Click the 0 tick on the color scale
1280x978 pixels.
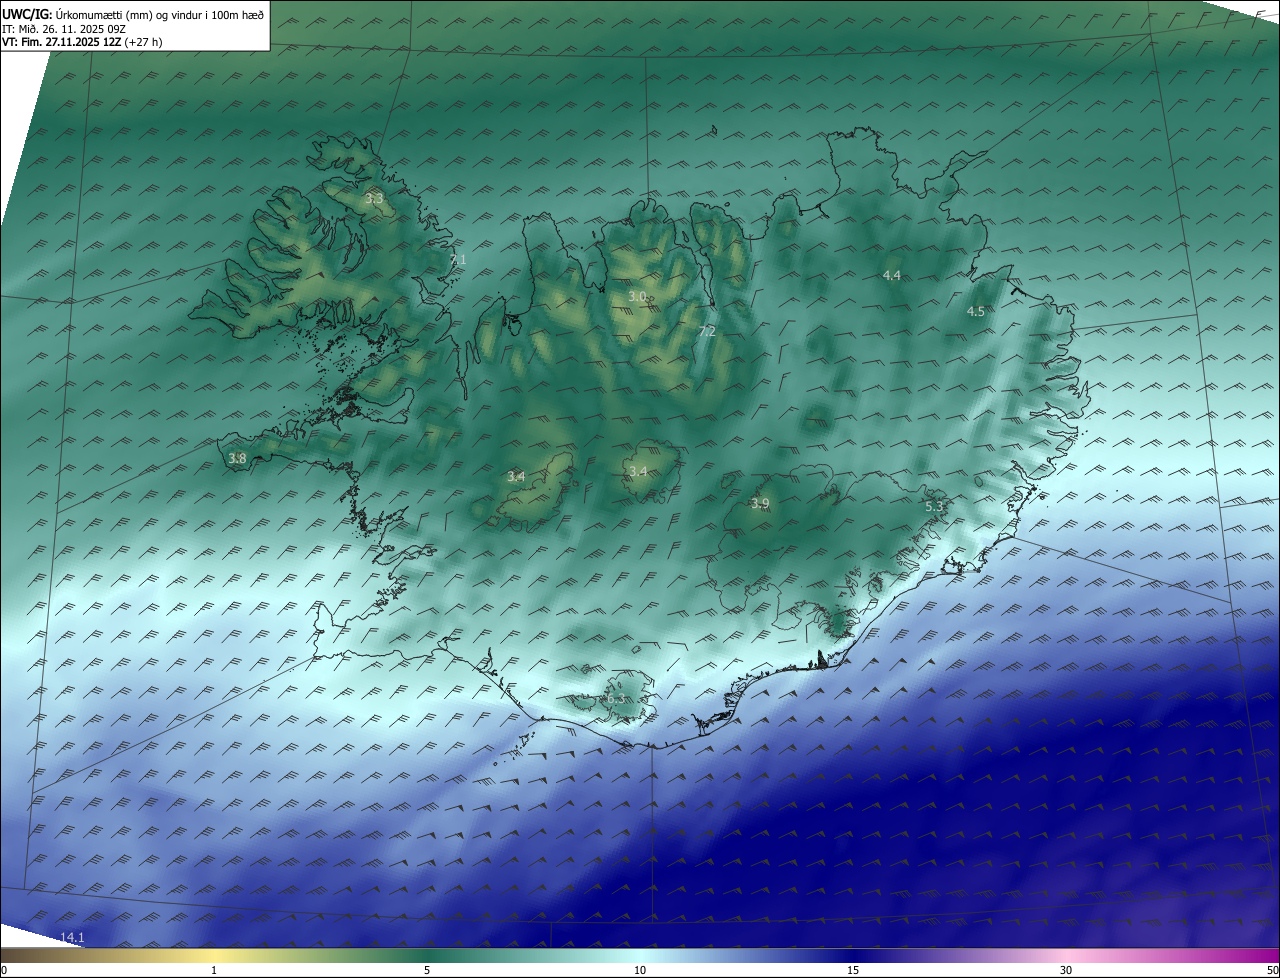coord(4,970)
